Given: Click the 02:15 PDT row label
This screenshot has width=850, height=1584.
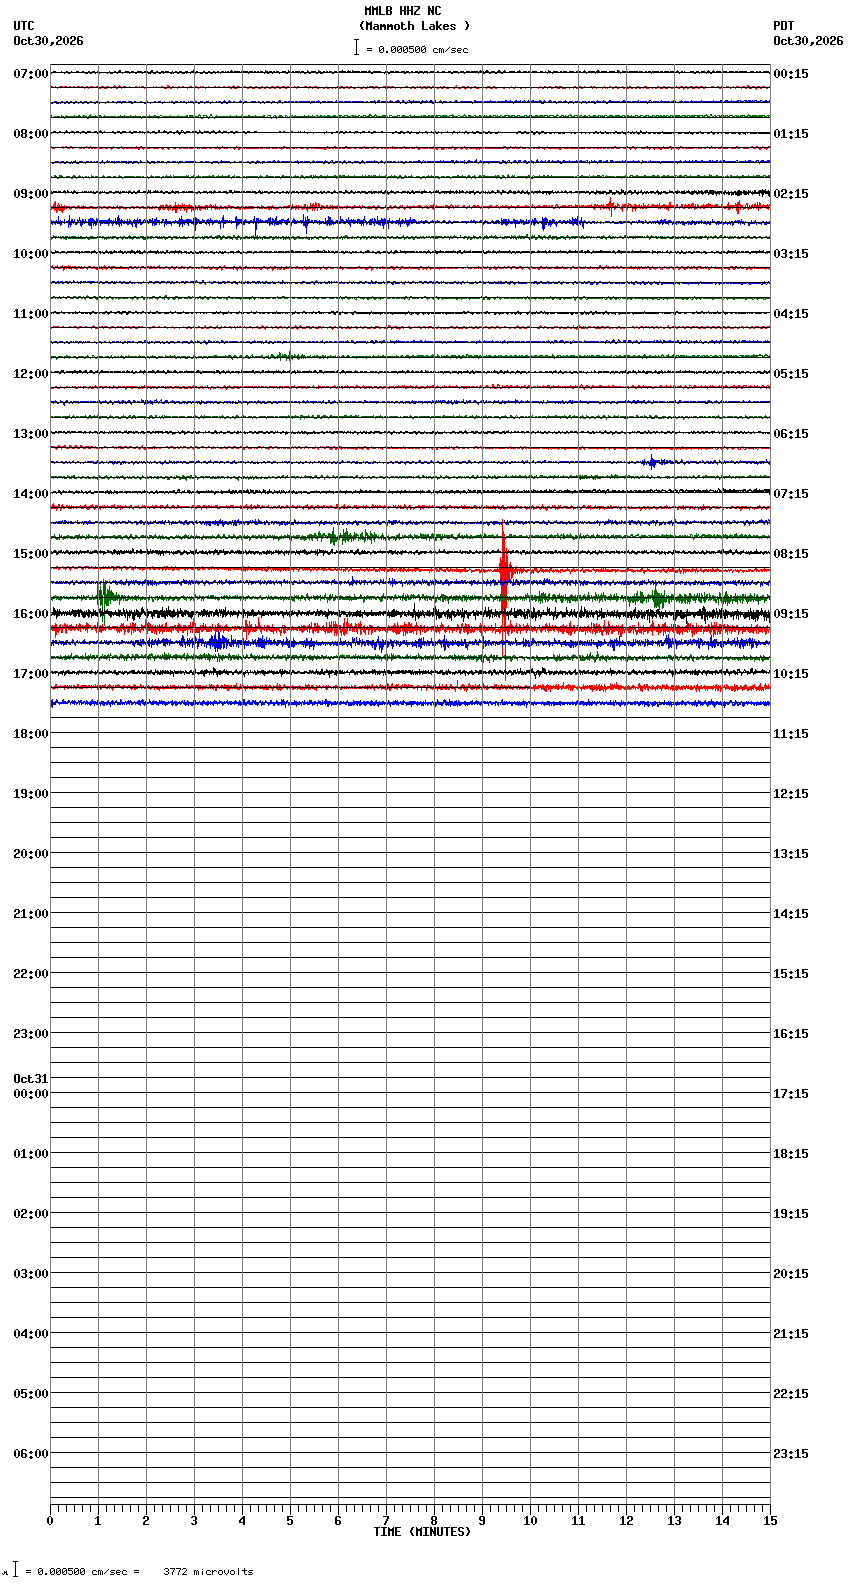Looking at the screenshot, I should pyautogui.click(x=791, y=194).
